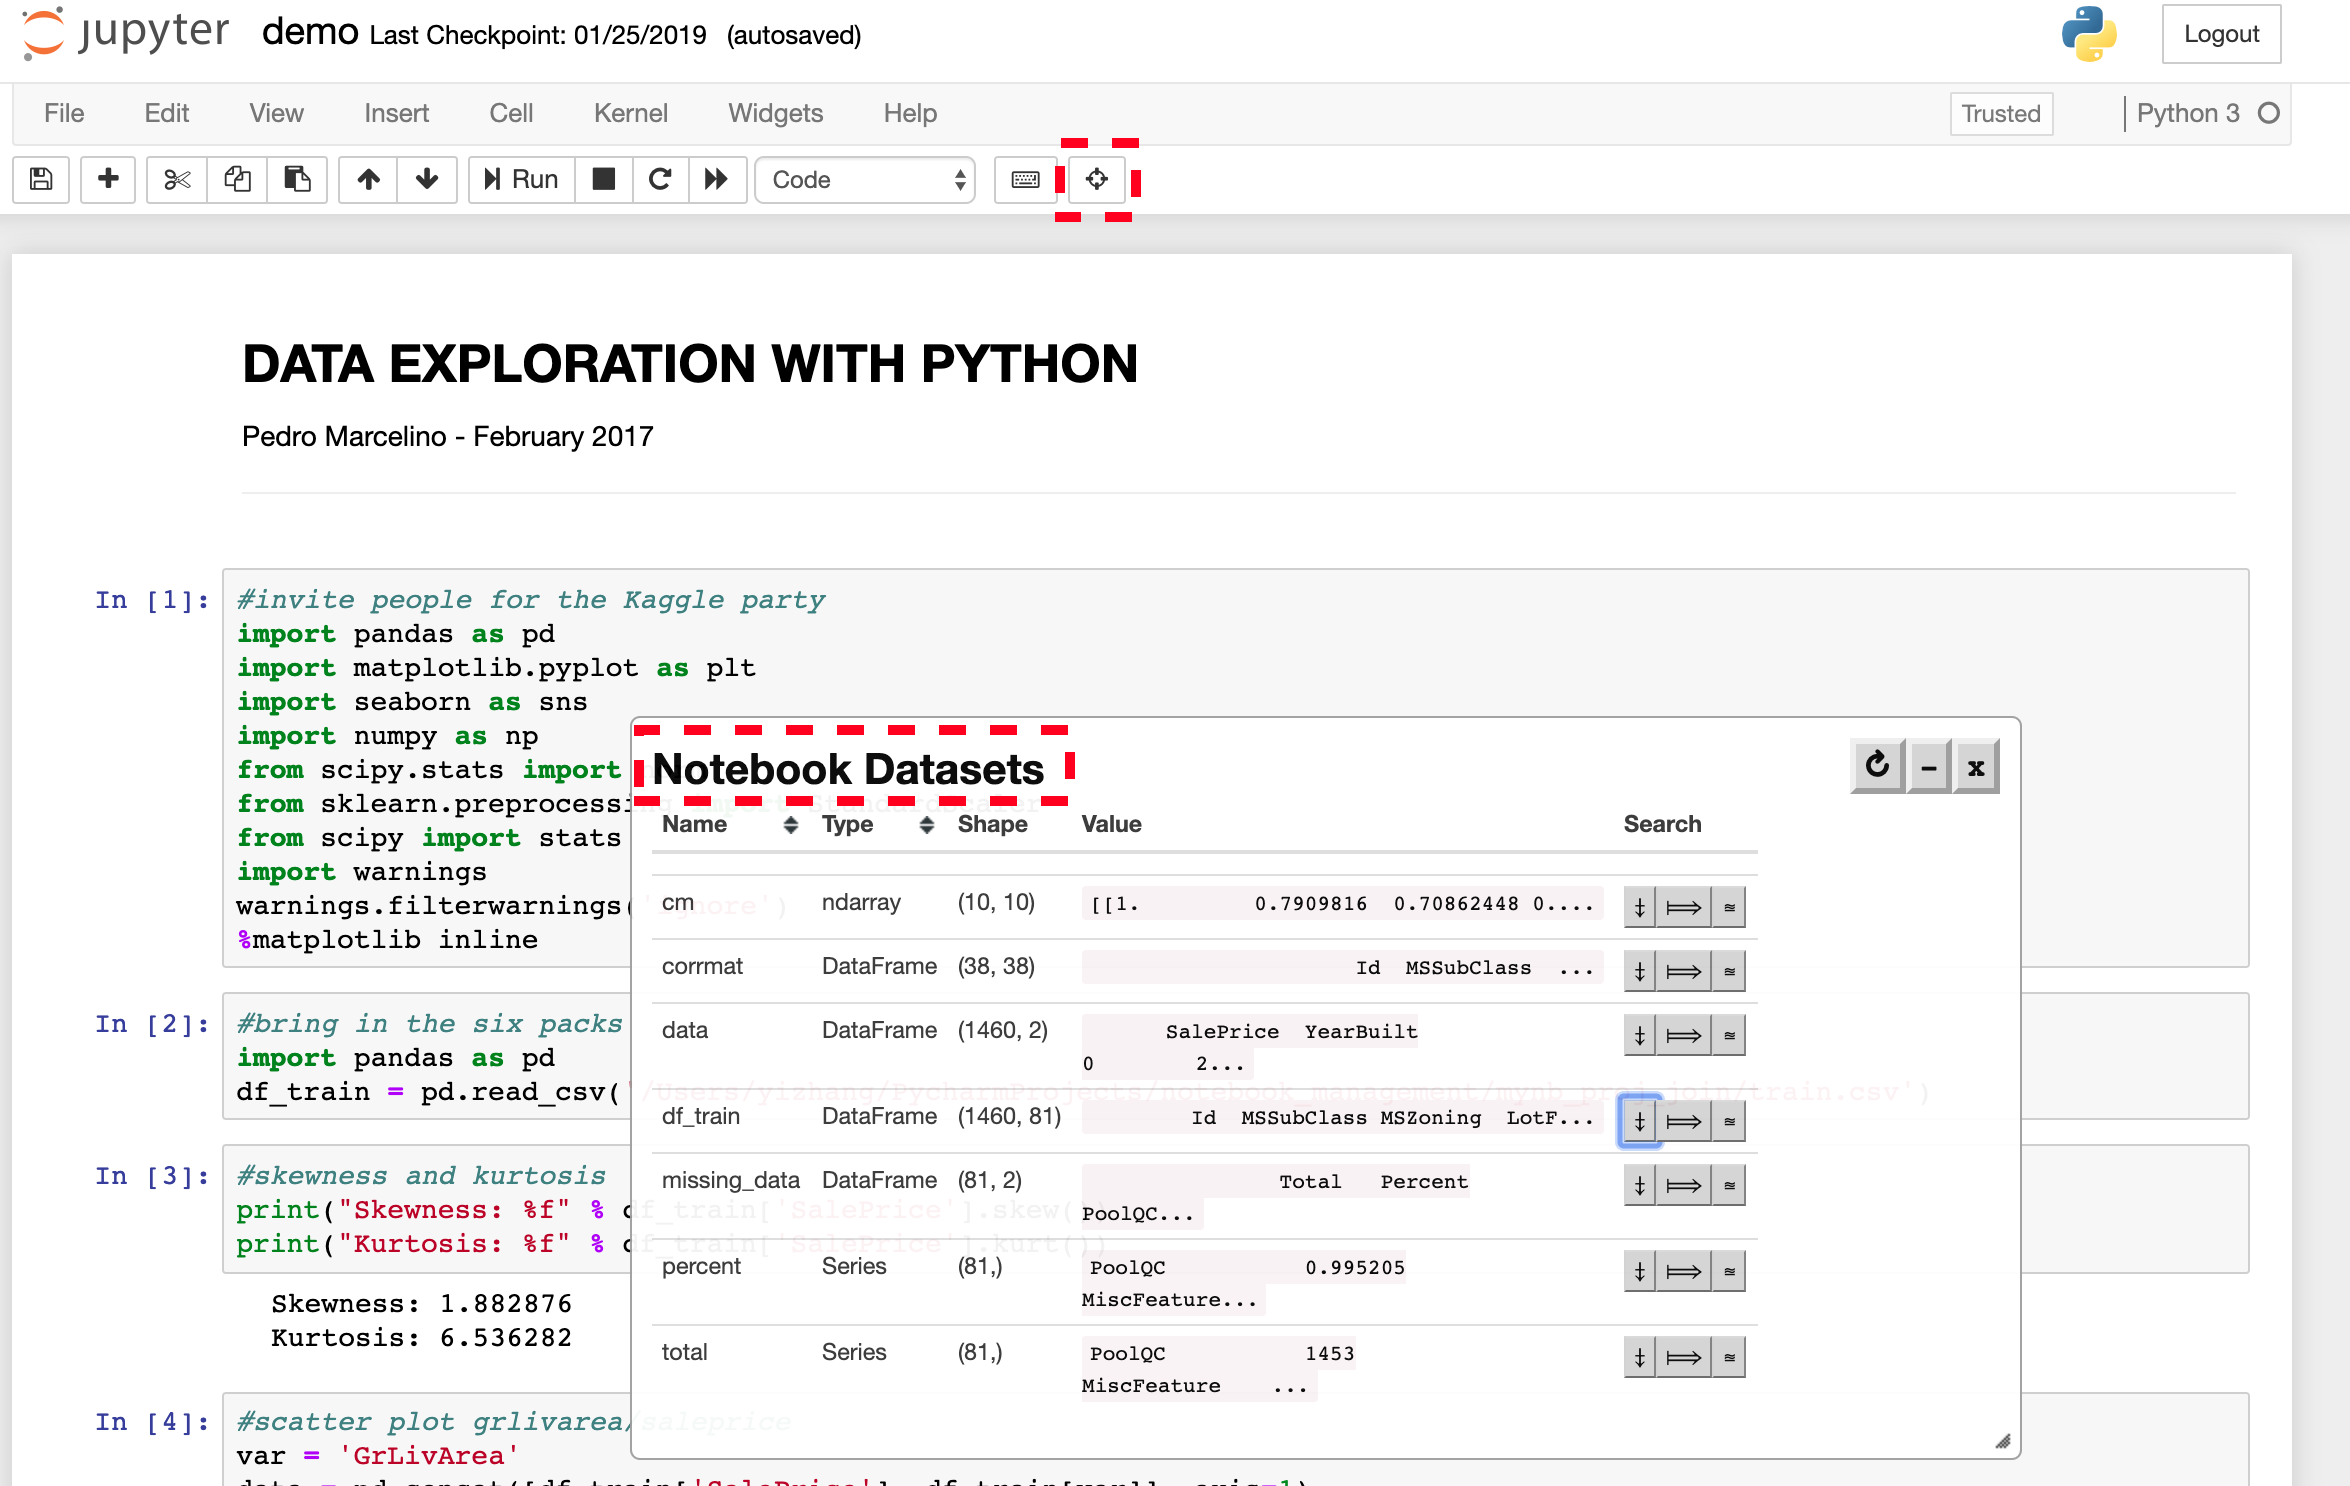Click the down-arrow button in missing_data row
This screenshot has width=2350, height=1486.
(1639, 1185)
